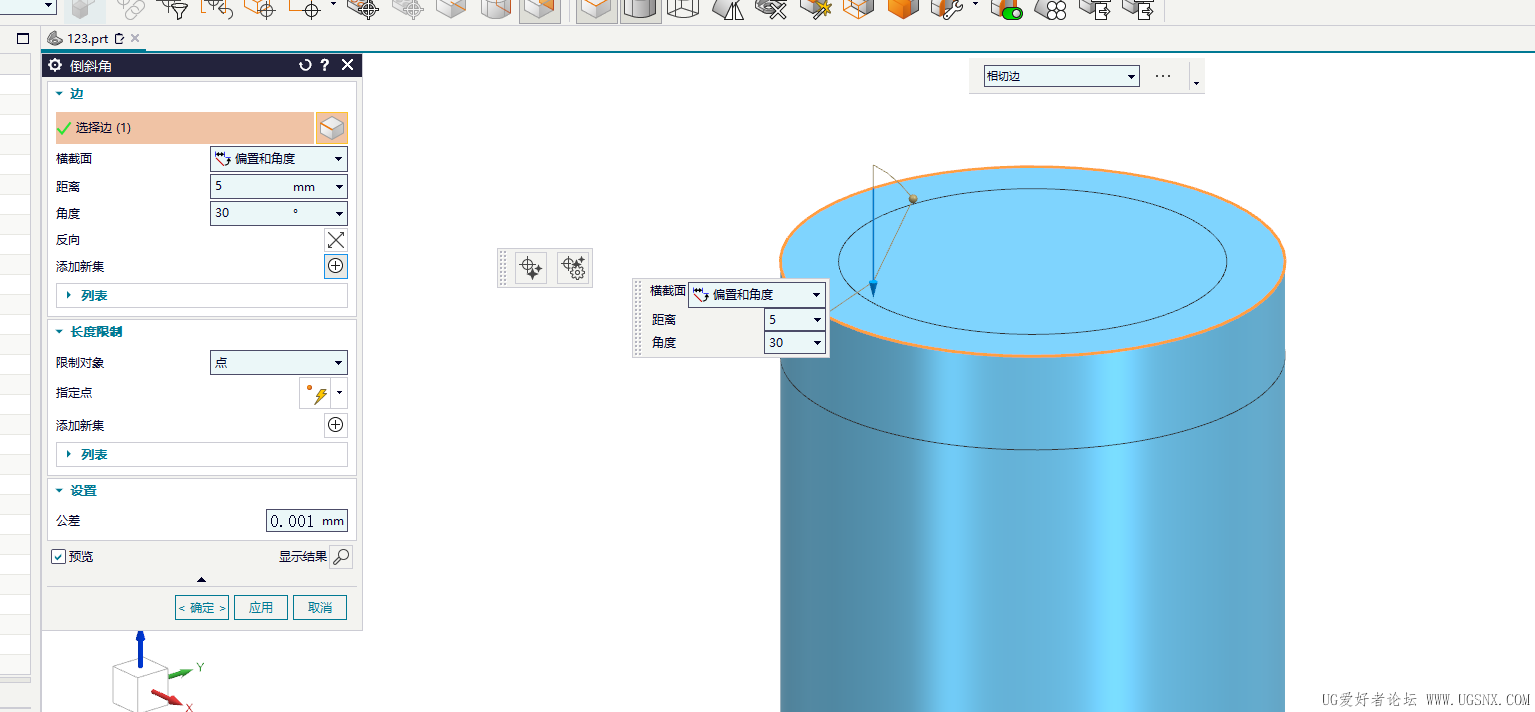Click the edge selection cube icon beside 选择边

[332, 128]
